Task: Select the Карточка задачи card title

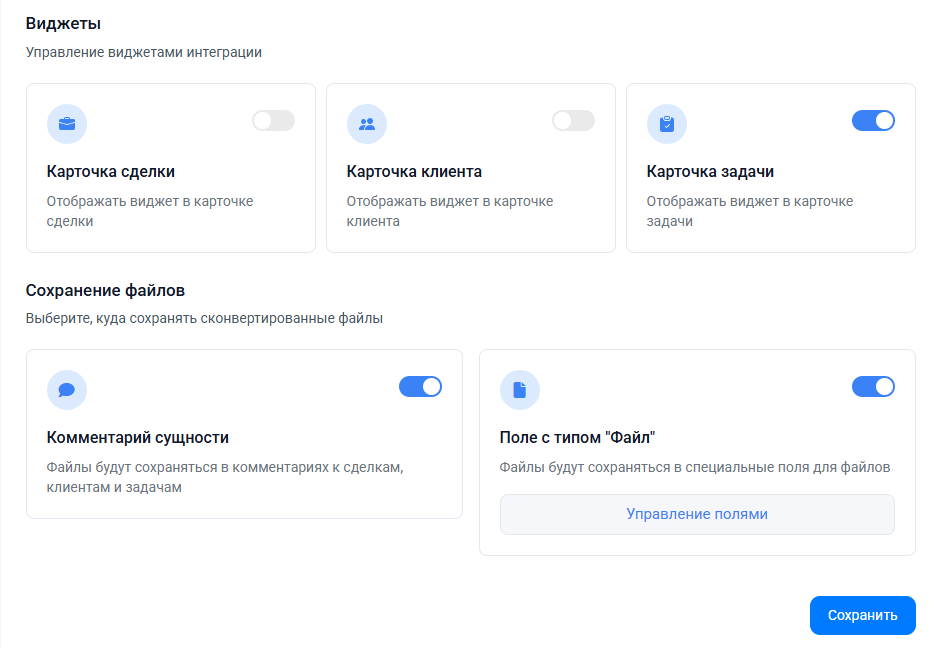Action: (710, 172)
